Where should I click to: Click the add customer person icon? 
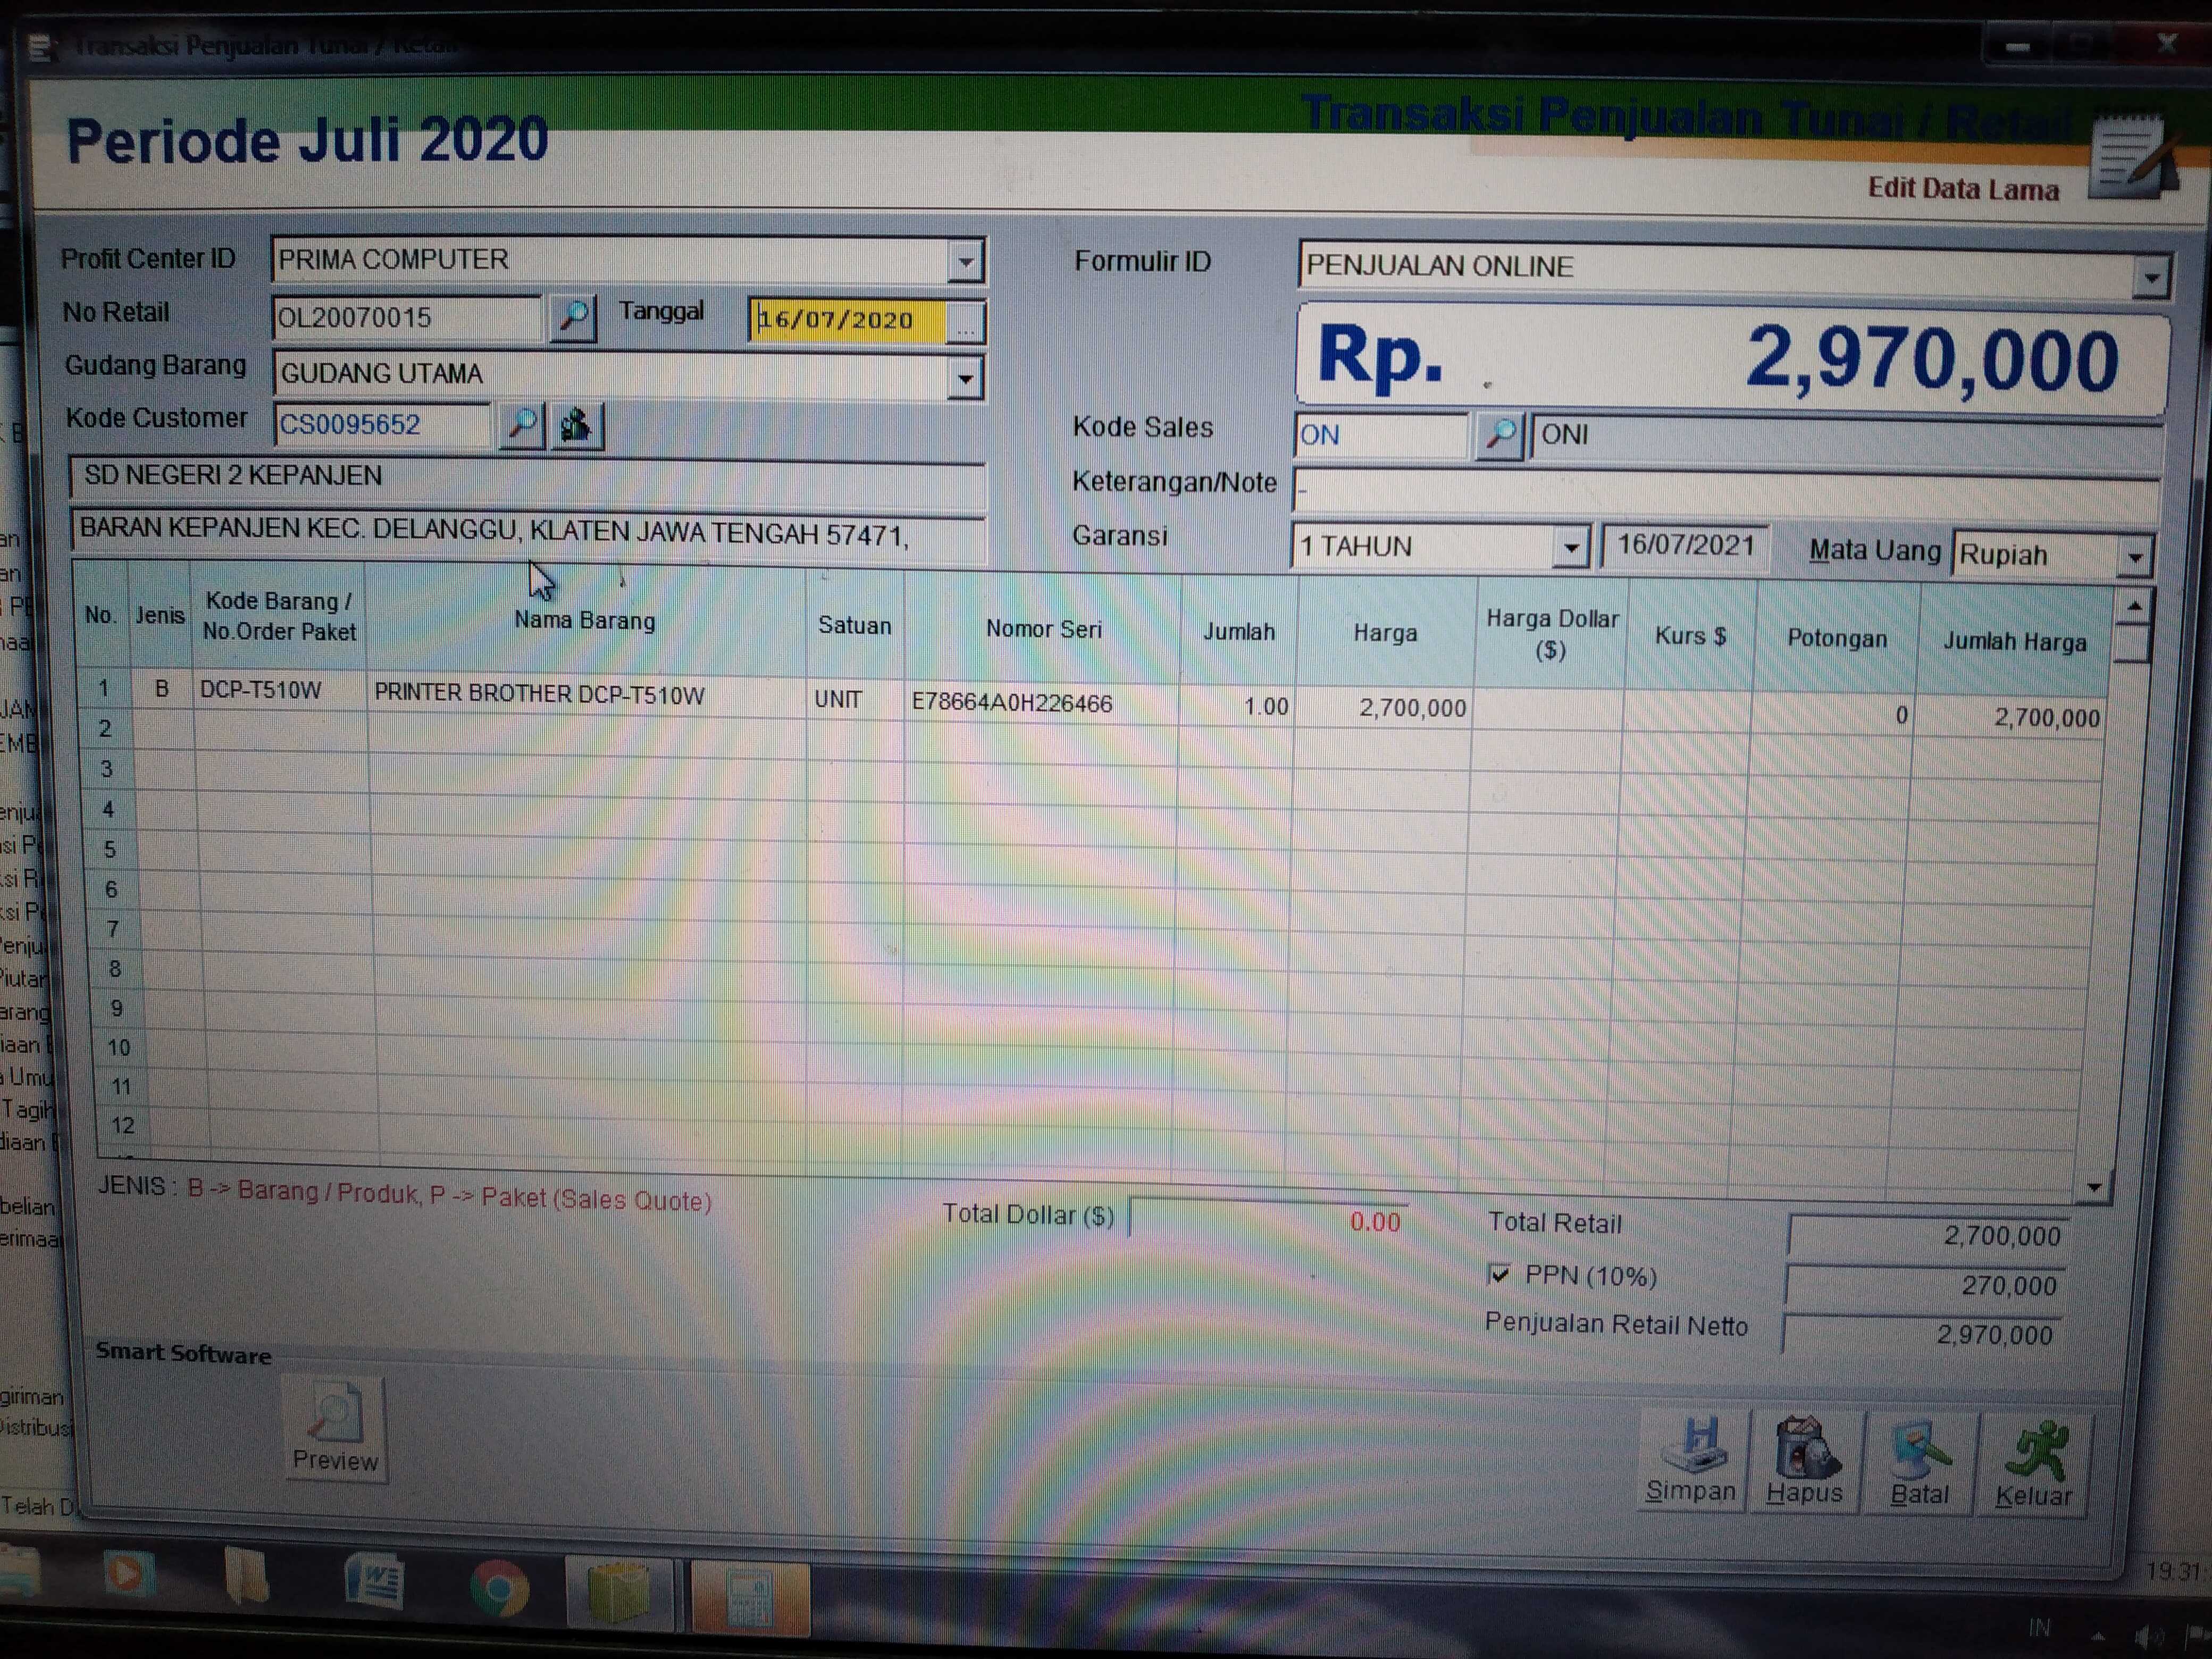point(577,426)
